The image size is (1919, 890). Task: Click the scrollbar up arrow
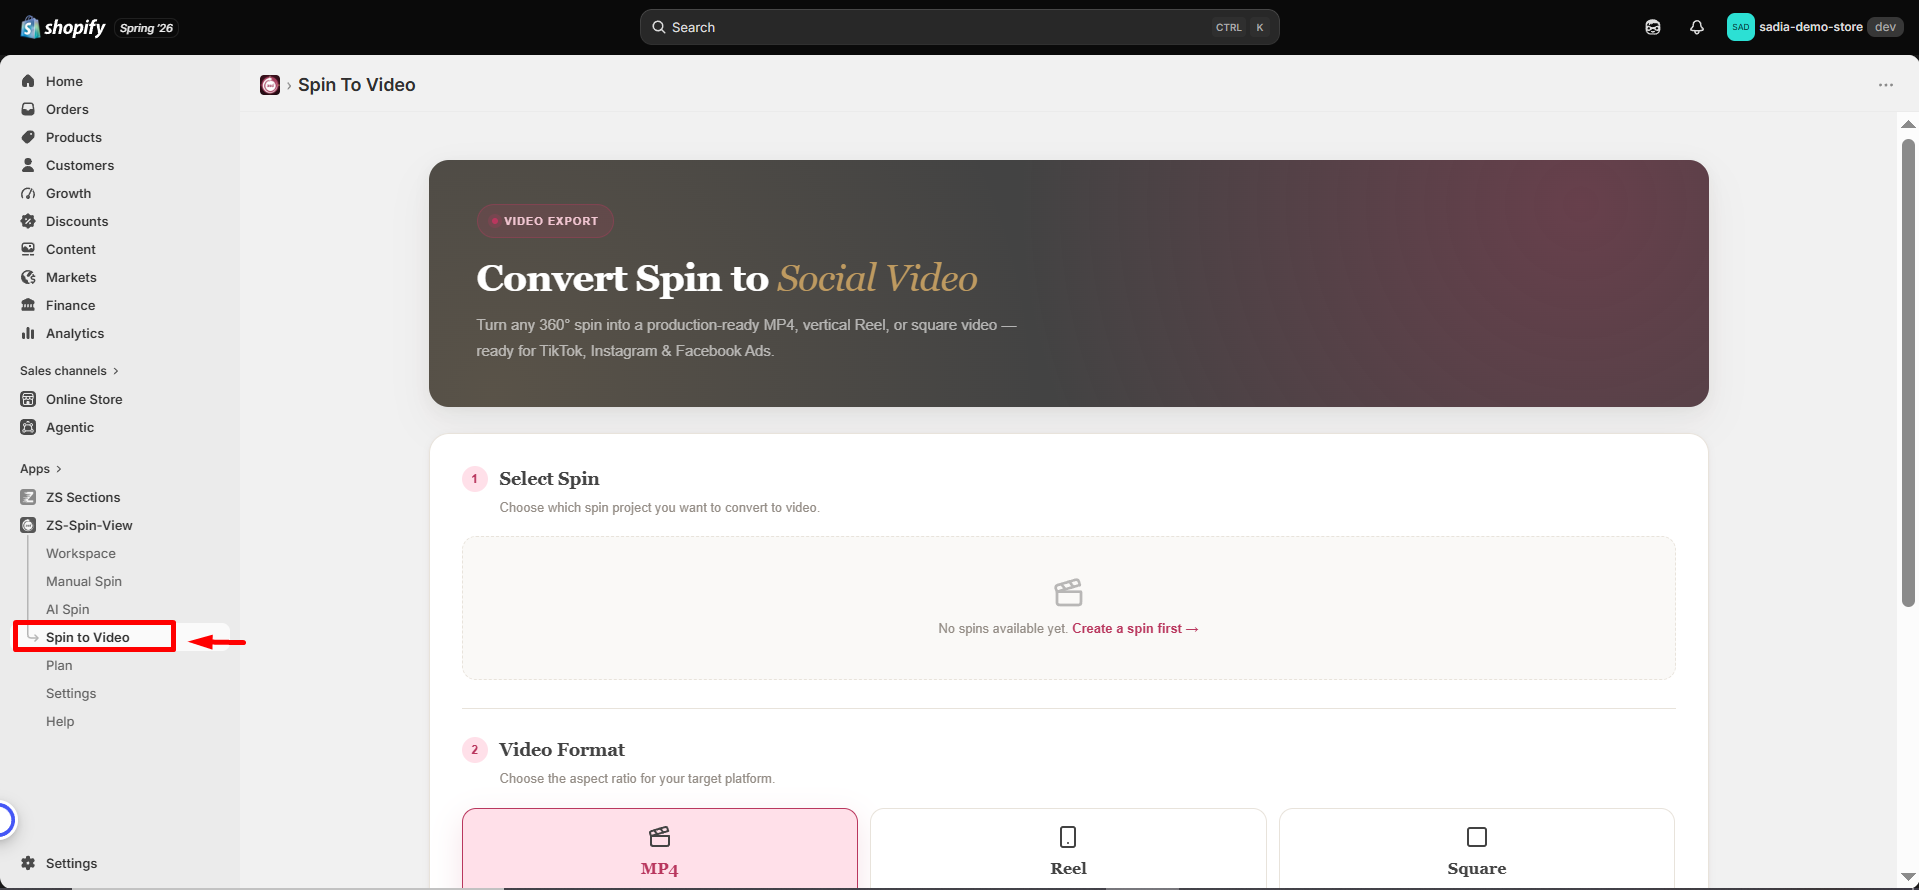tap(1908, 125)
